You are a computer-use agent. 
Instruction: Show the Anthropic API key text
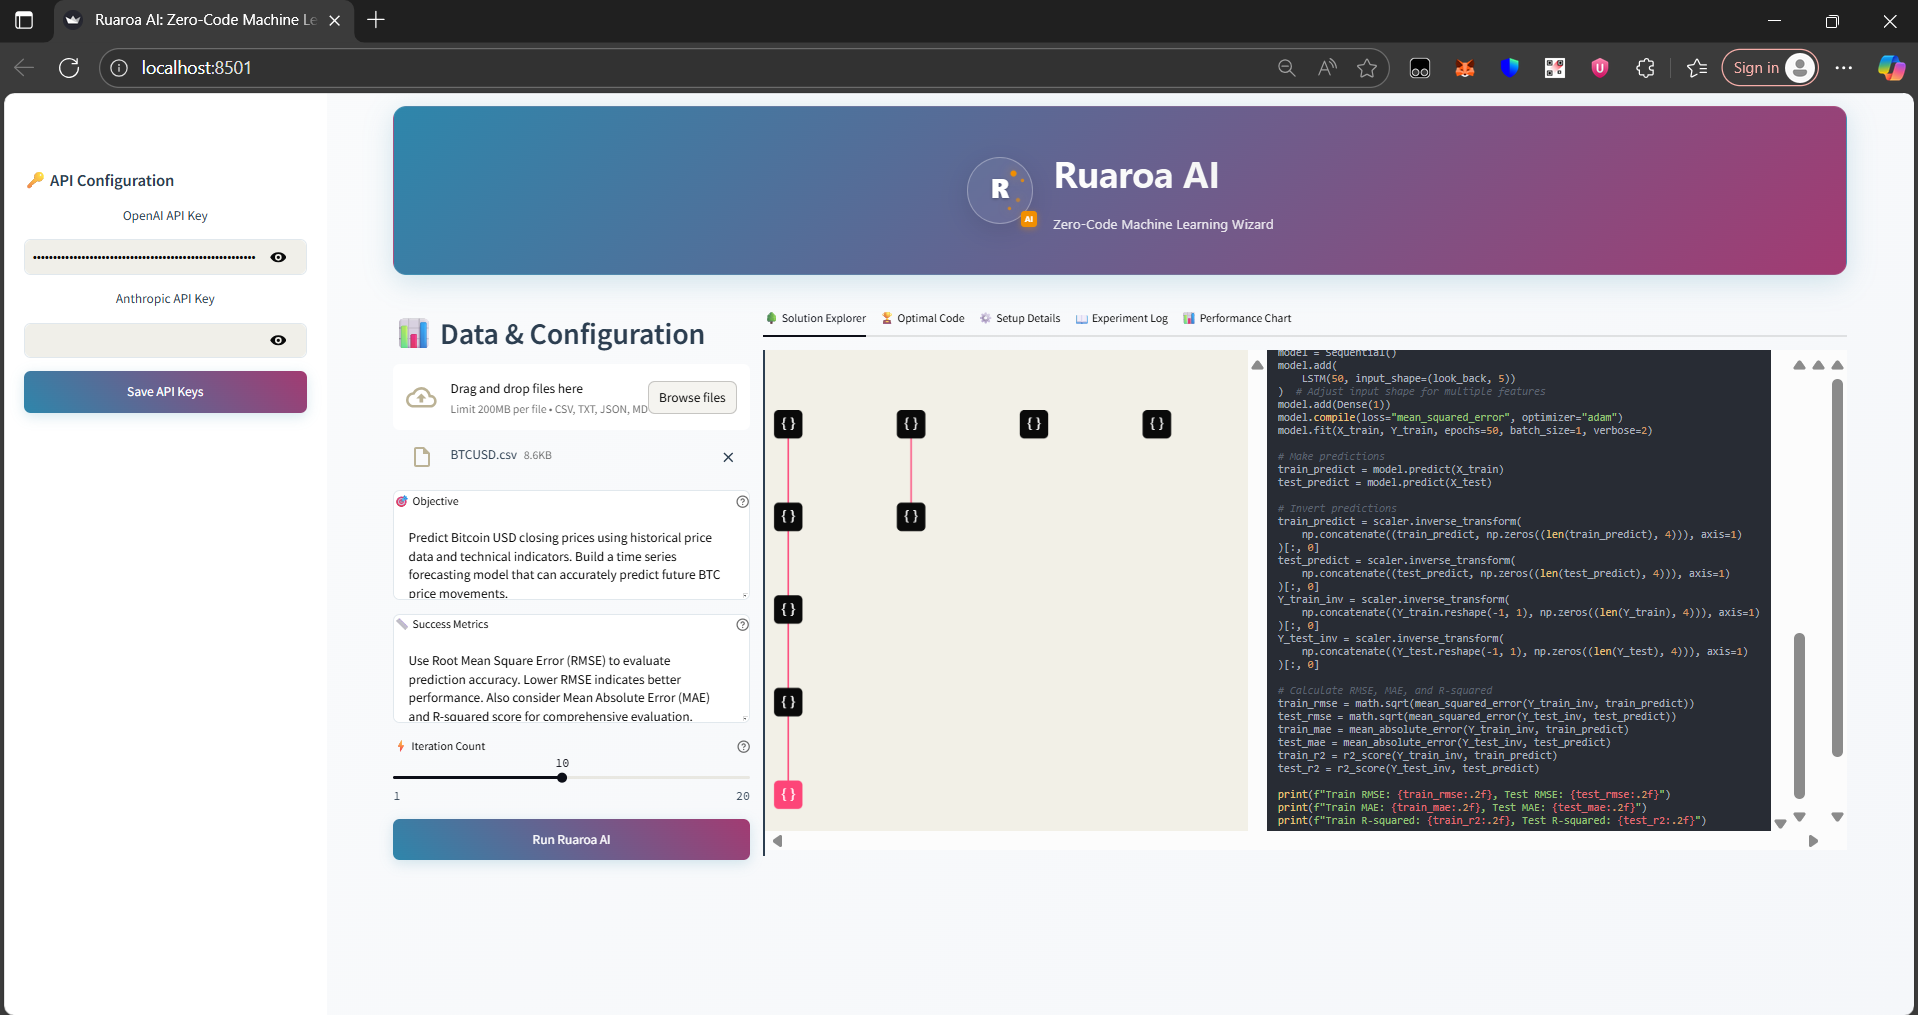(278, 340)
